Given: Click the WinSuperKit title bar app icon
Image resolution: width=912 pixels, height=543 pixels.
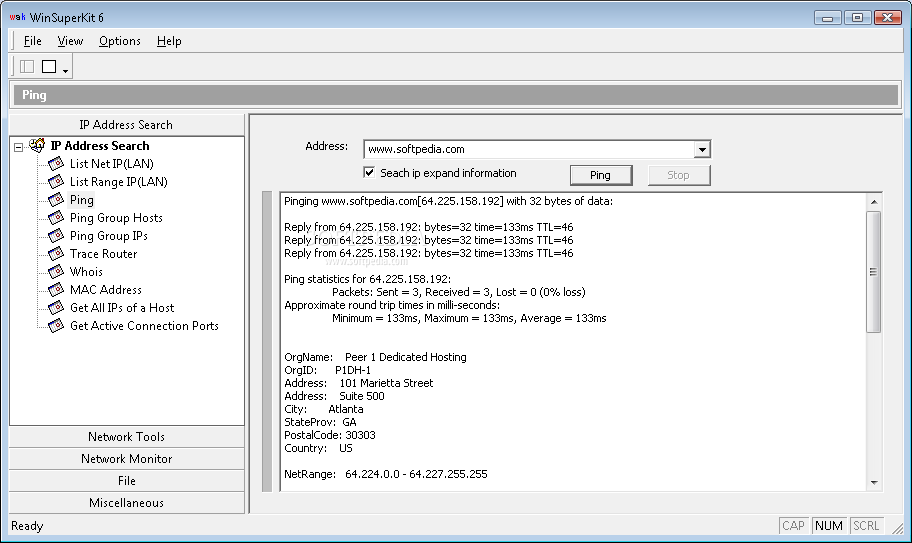Looking at the screenshot, I should [17, 17].
